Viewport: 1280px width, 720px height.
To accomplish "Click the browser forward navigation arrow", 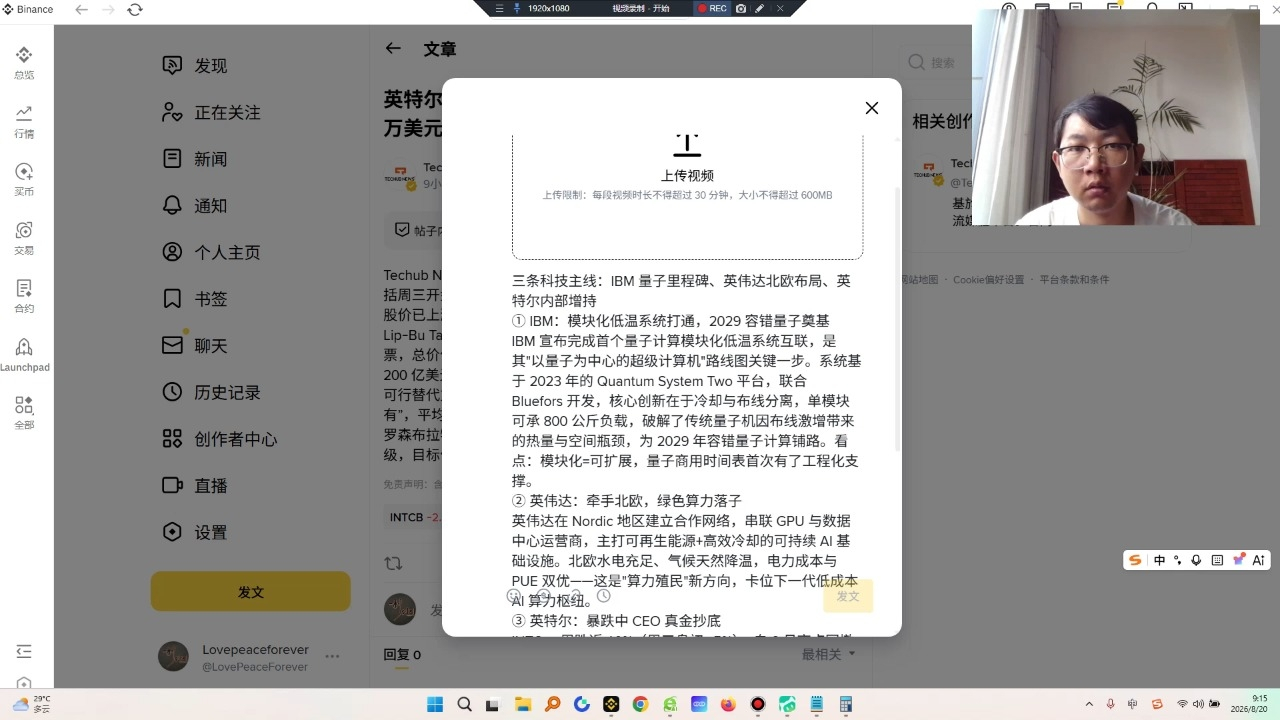I will pos(109,9).
